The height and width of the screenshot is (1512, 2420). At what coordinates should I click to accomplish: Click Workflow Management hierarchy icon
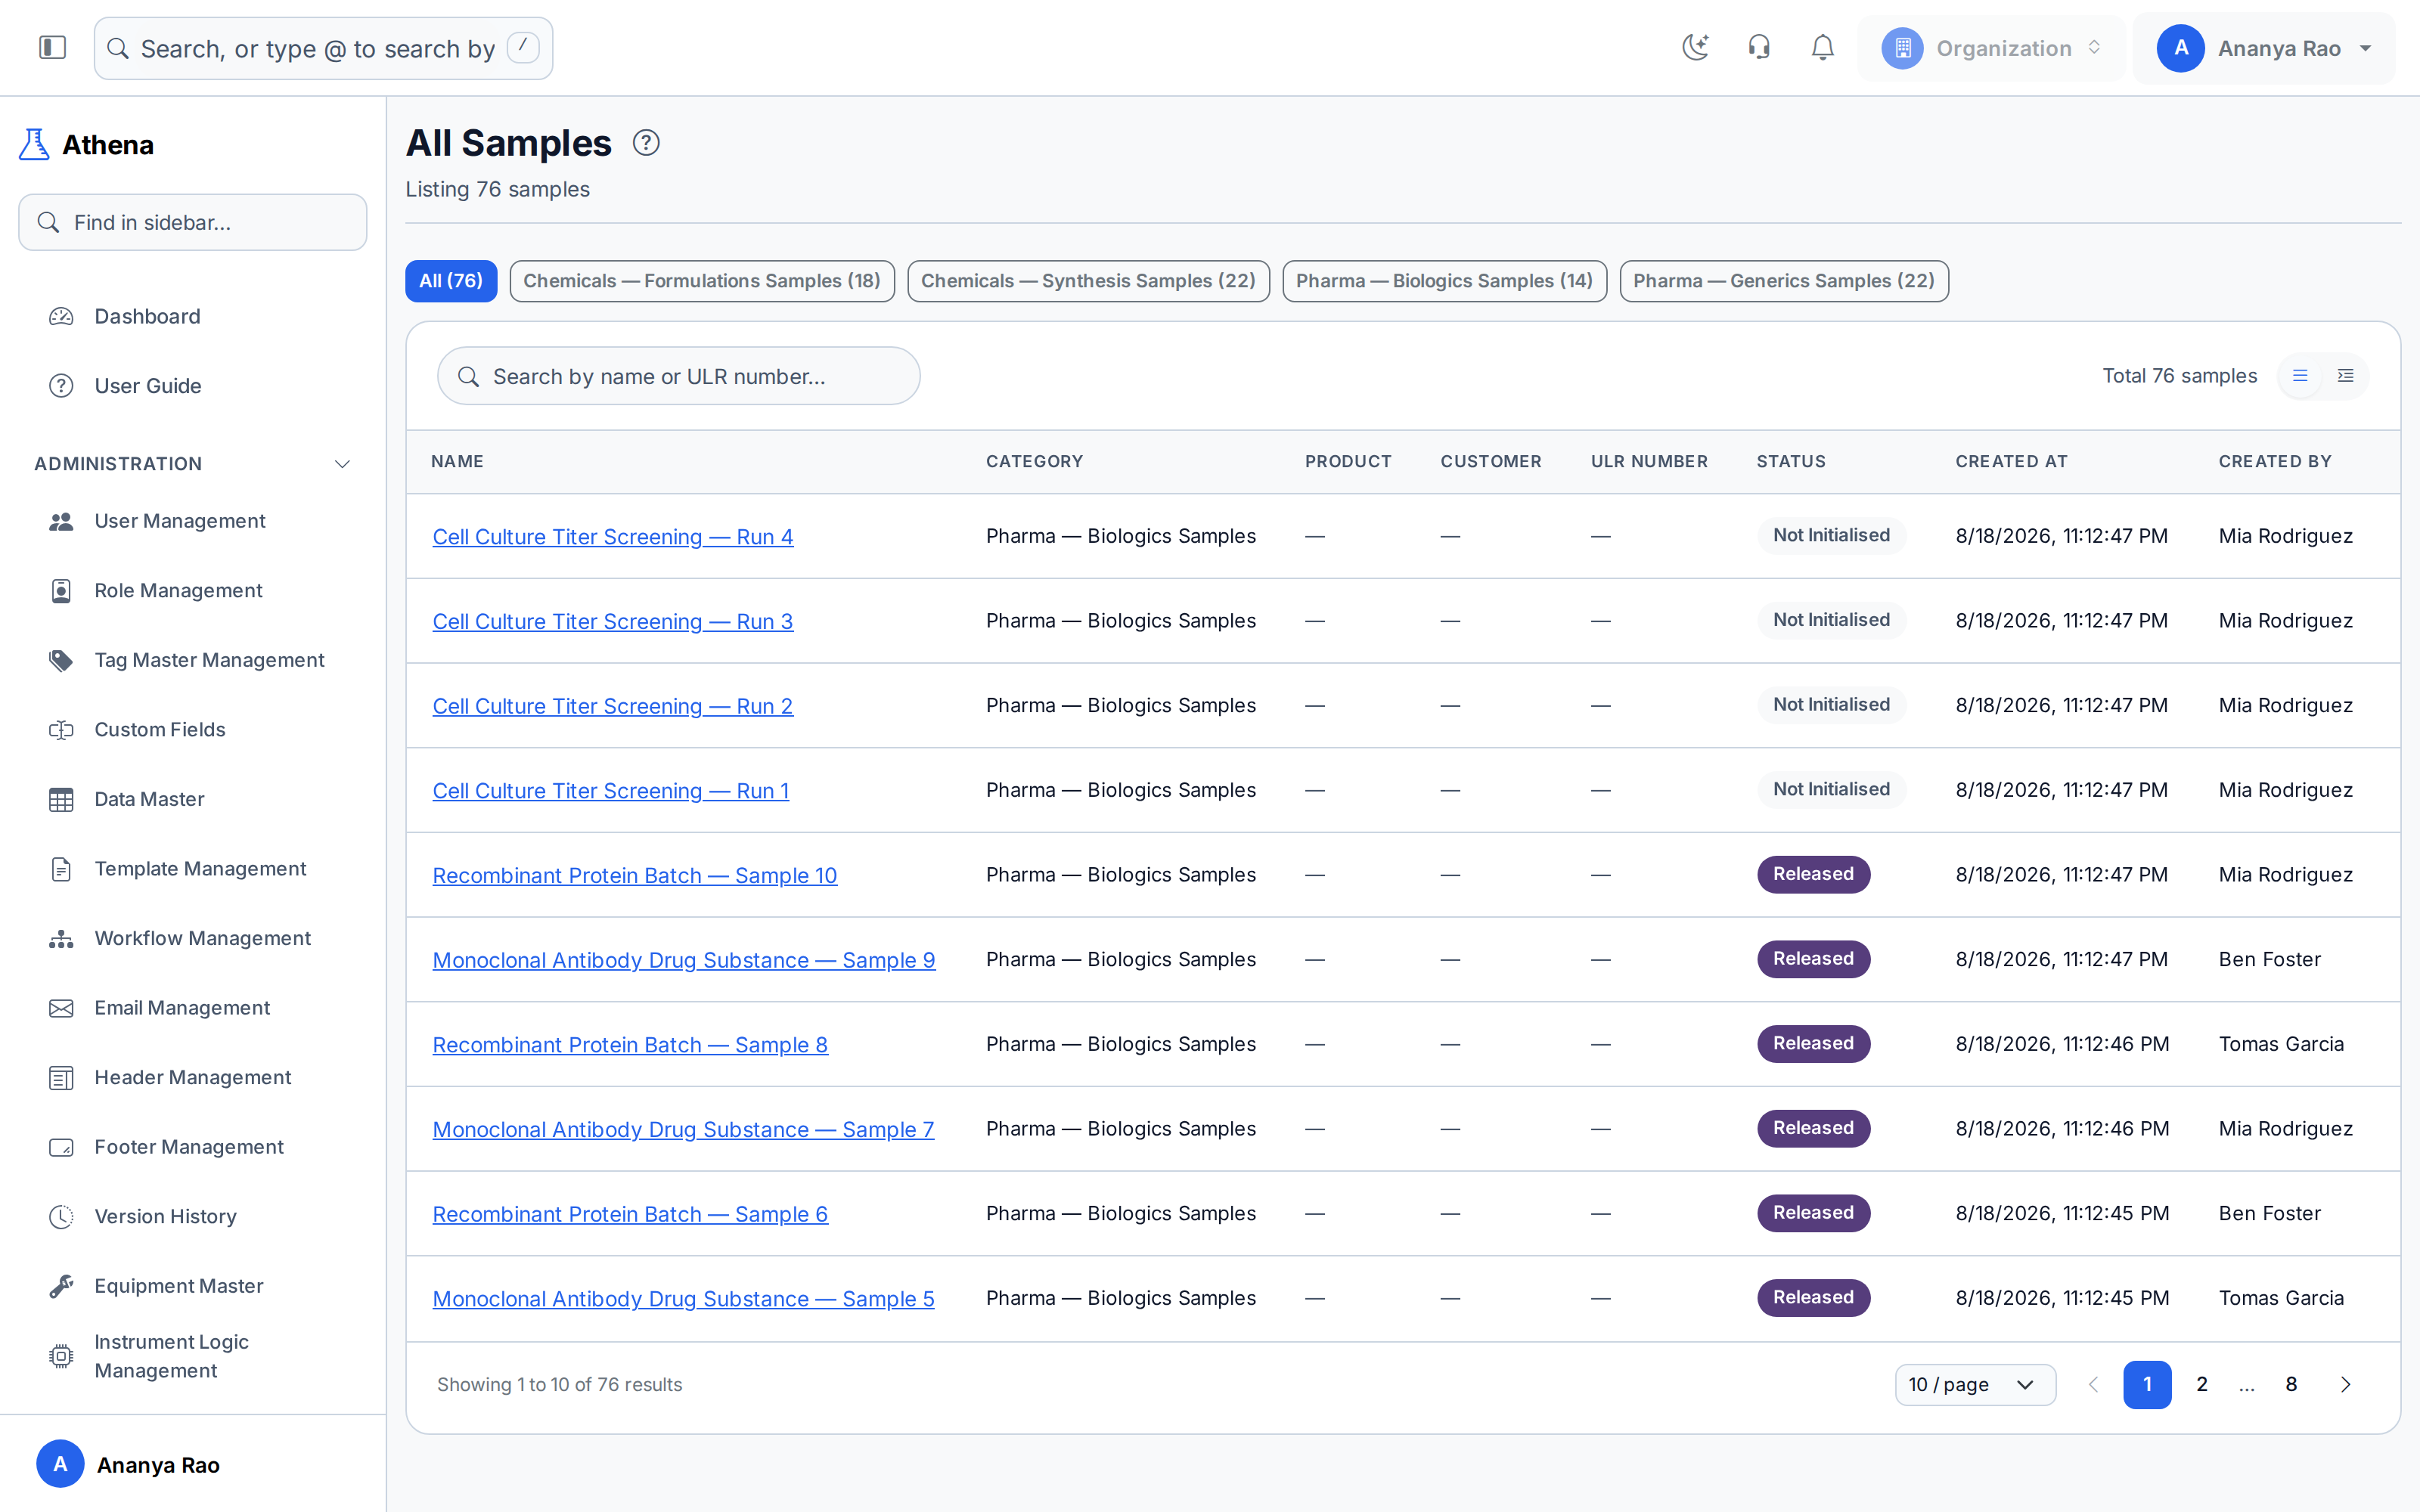pyautogui.click(x=61, y=938)
